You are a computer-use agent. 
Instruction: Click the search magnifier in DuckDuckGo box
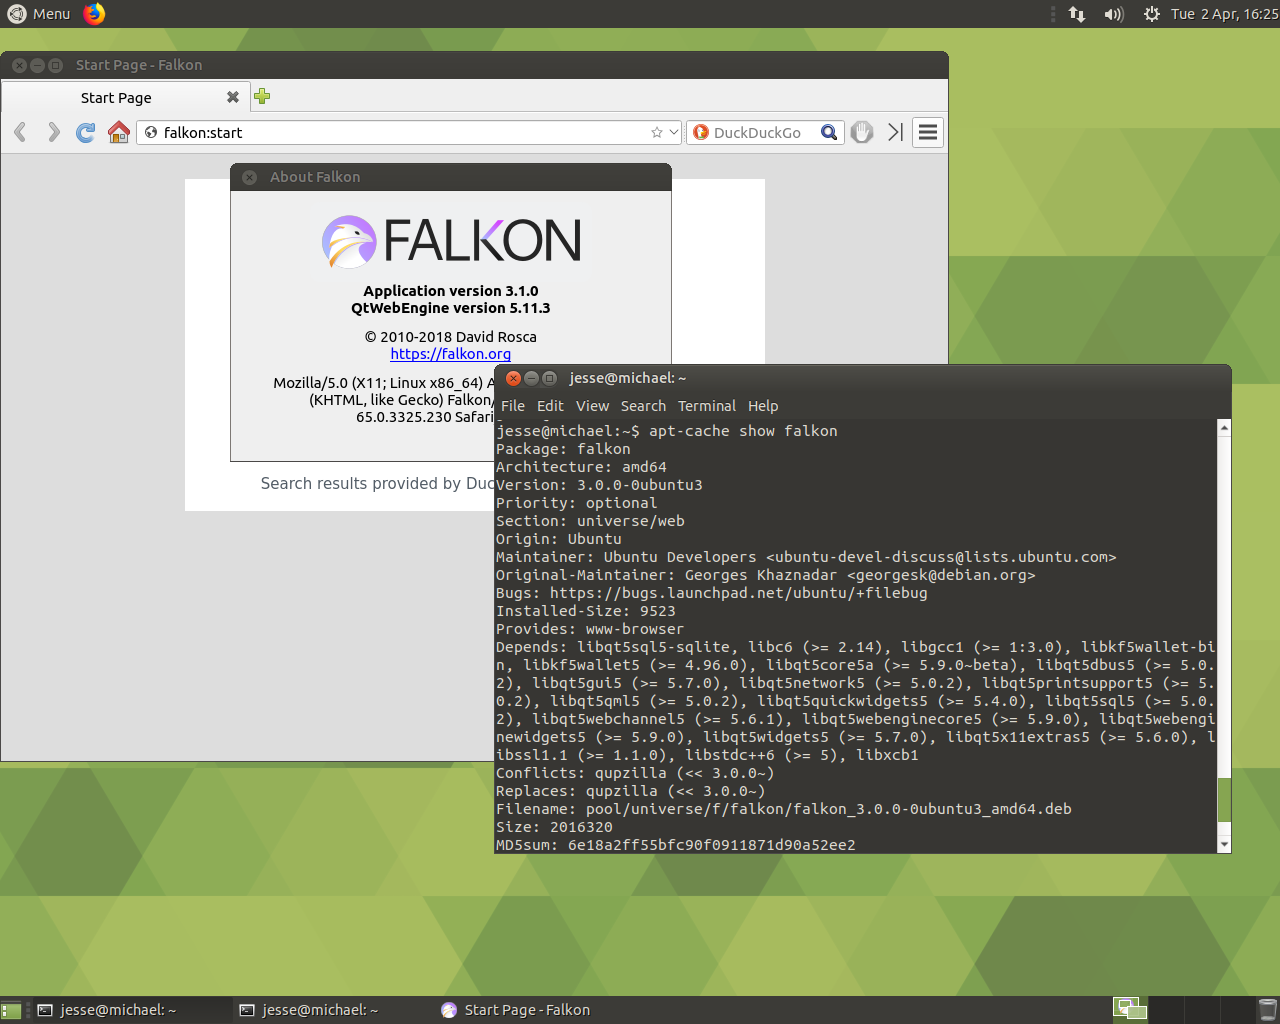(829, 132)
